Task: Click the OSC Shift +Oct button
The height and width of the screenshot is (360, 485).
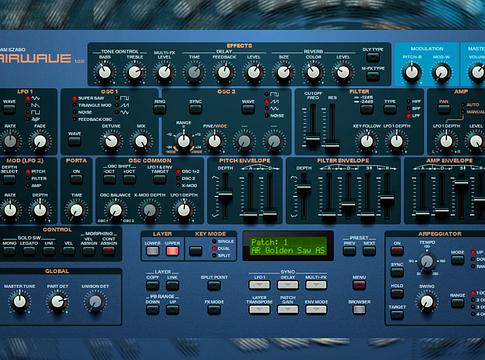Action: click(129, 179)
